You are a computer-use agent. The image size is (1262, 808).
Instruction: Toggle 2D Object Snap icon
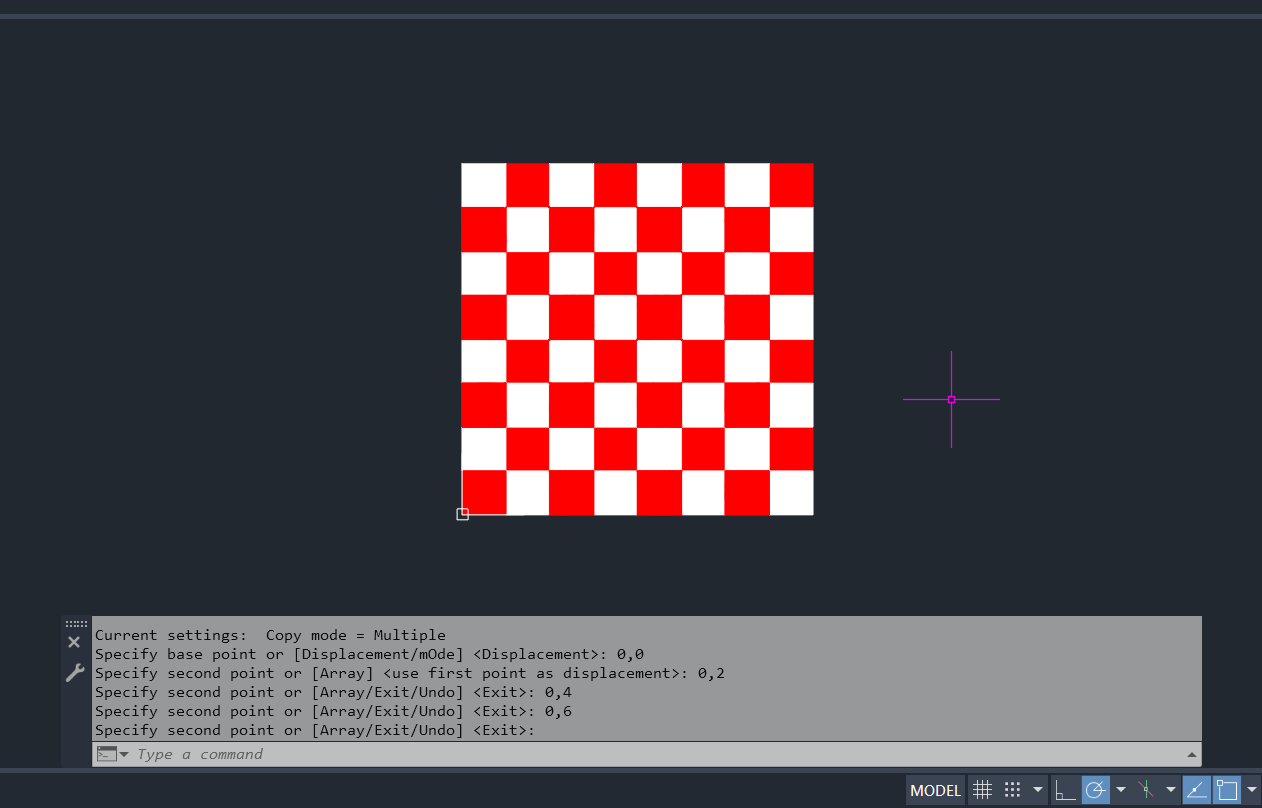coord(1226,790)
